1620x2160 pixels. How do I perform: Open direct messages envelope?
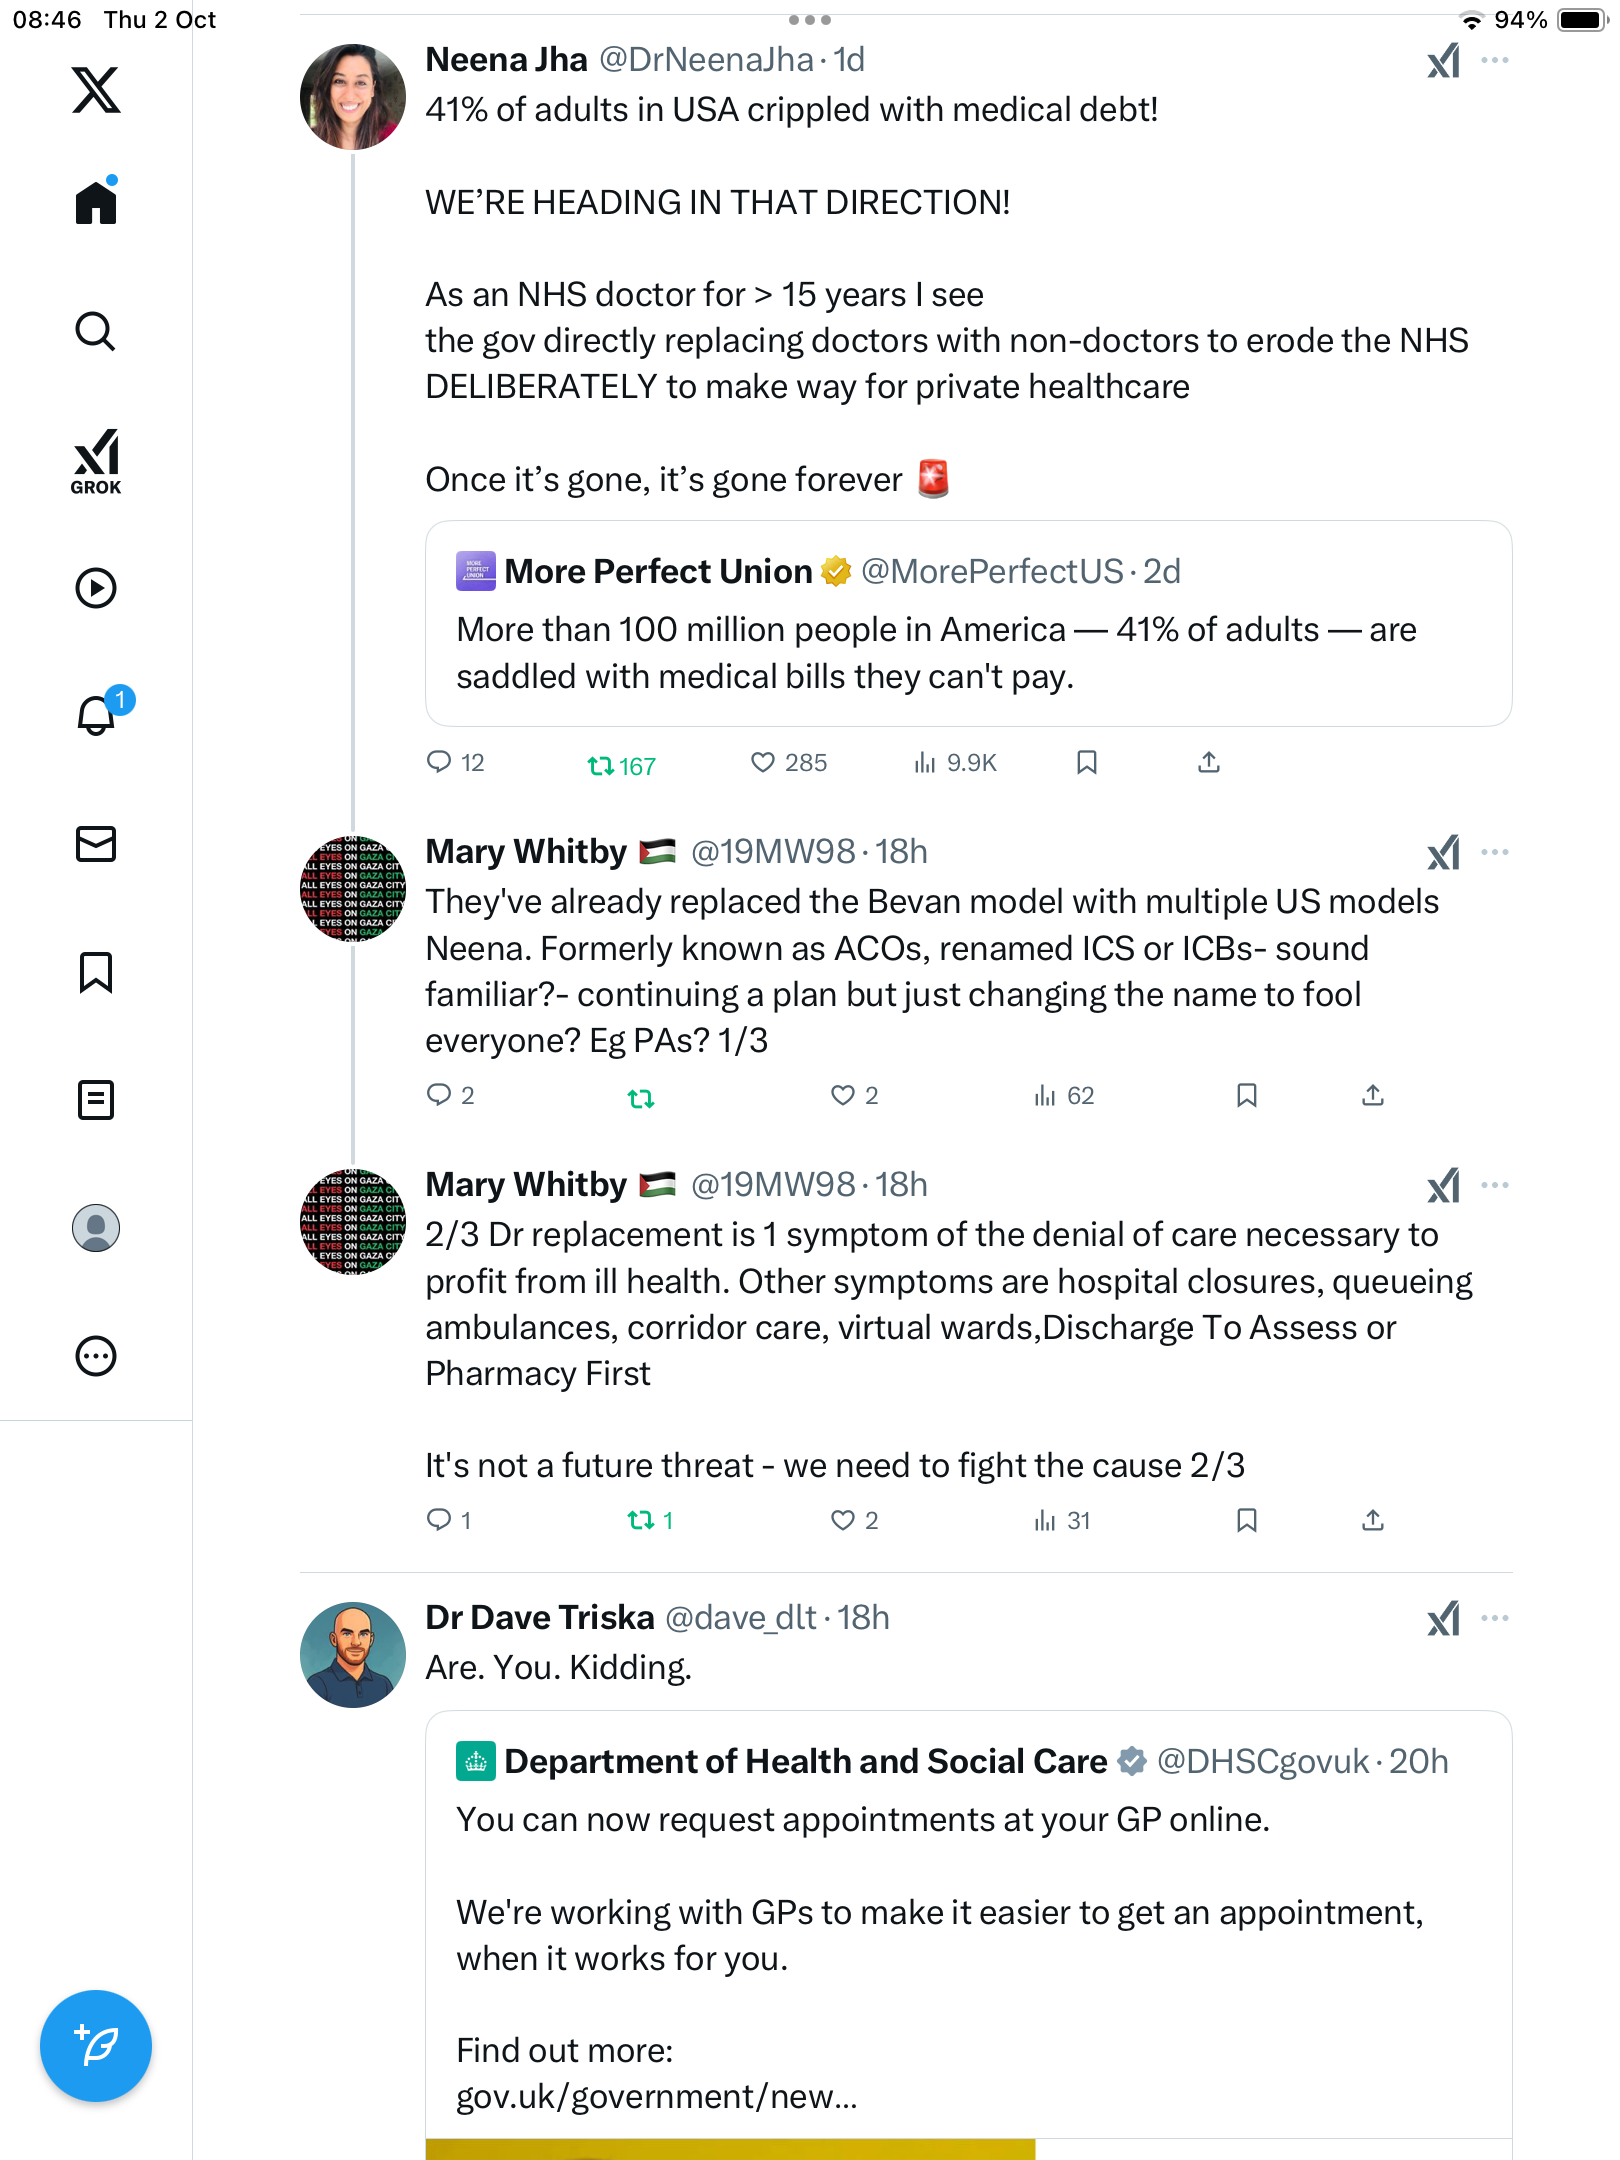[96, 844]
